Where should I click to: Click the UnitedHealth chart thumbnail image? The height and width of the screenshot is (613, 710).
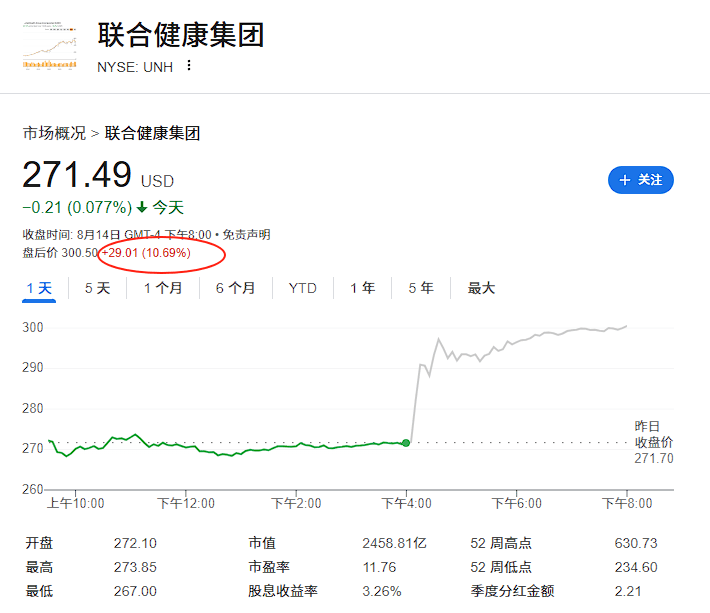coord(49,45)
